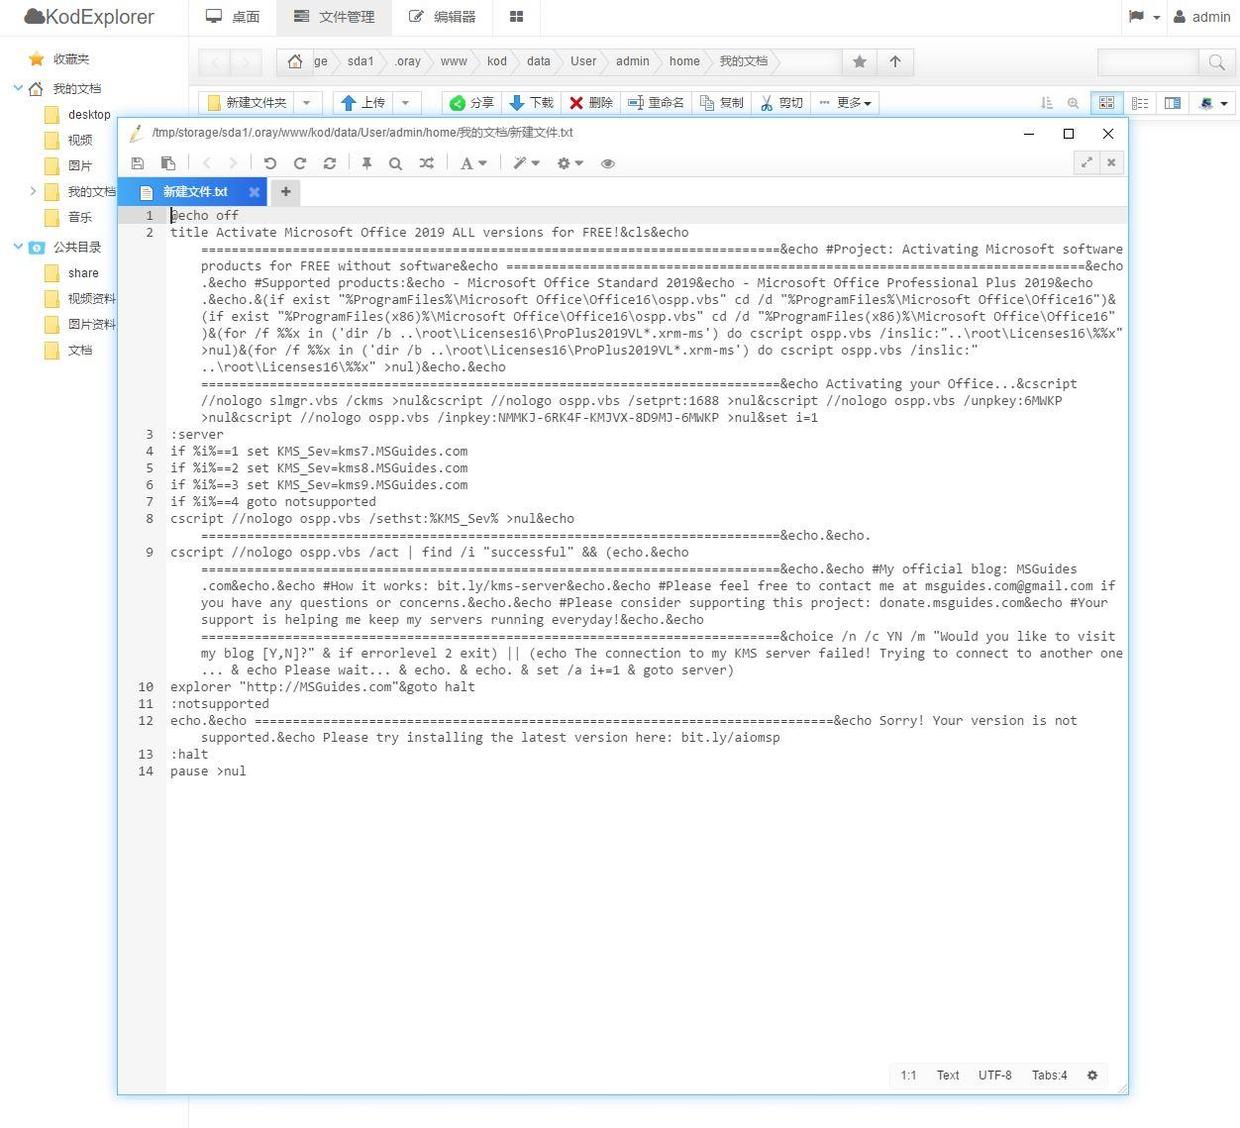Open search with the magnifier icon in editor
The image size is (1240, 1128).
tap(396, 163)
